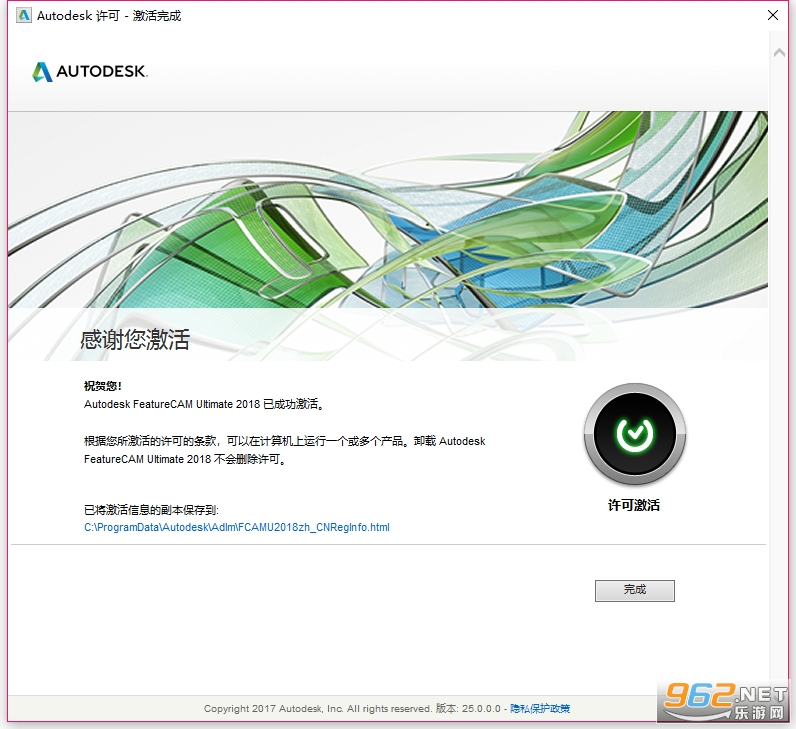Click the 许可激活 caption text

click(x=634, y=505)
